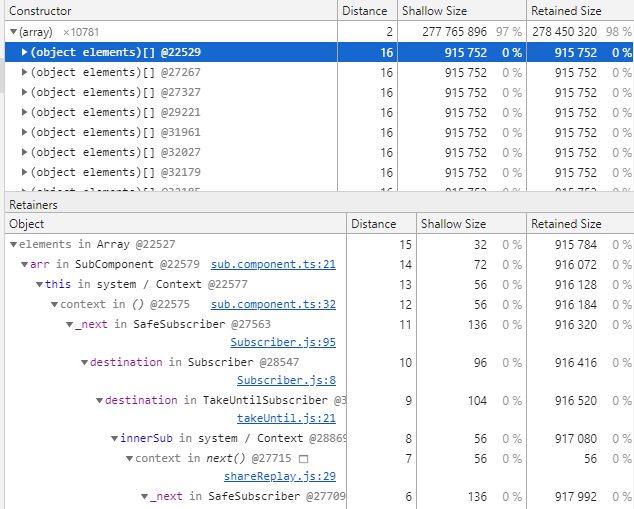Collapse innerSub in system / Context
The width and height of the screenshot is (634, 509).
point(114,438)
